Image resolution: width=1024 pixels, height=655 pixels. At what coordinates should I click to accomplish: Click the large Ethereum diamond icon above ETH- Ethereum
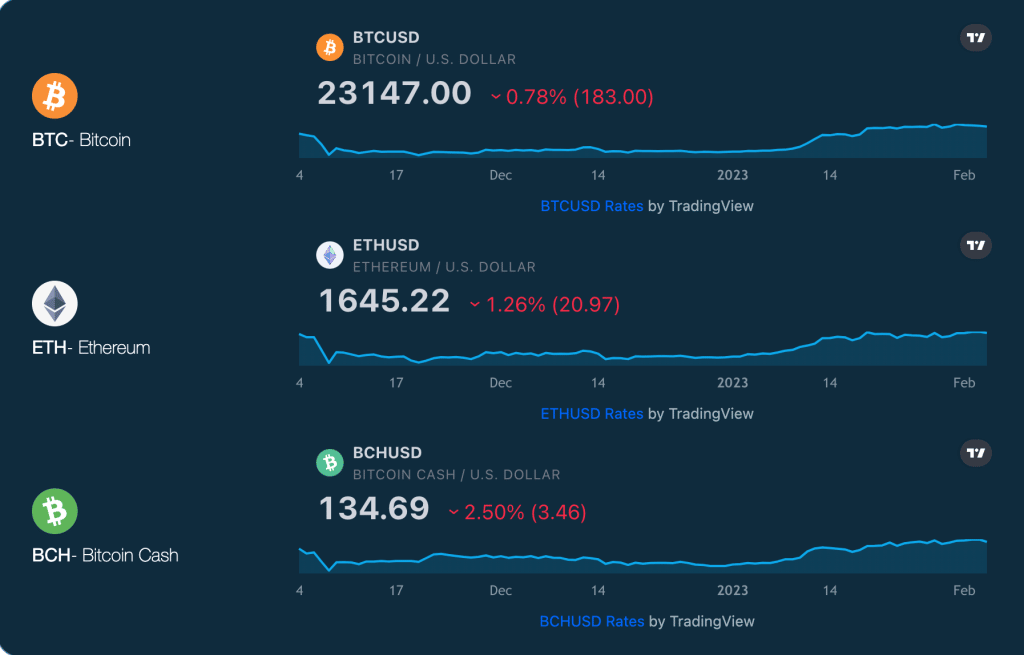pyautogui.click(x=55, y=304)
